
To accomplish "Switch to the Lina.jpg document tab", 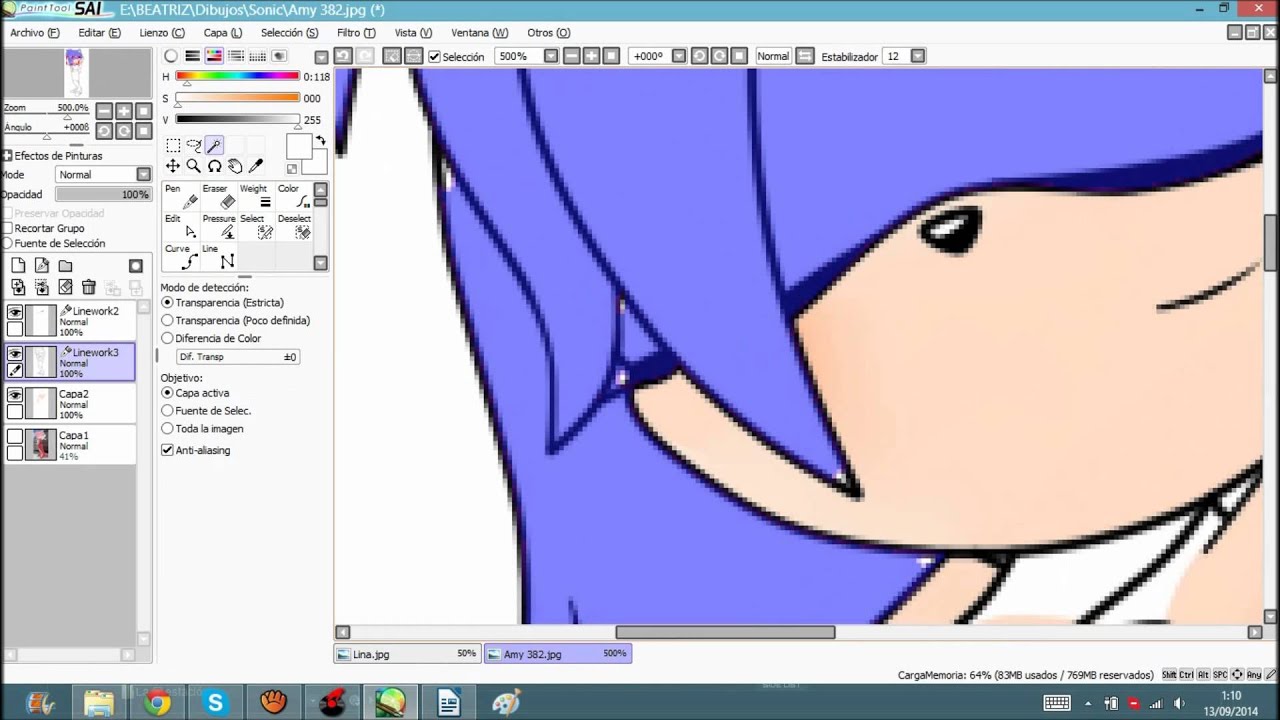I will [407, 654].
